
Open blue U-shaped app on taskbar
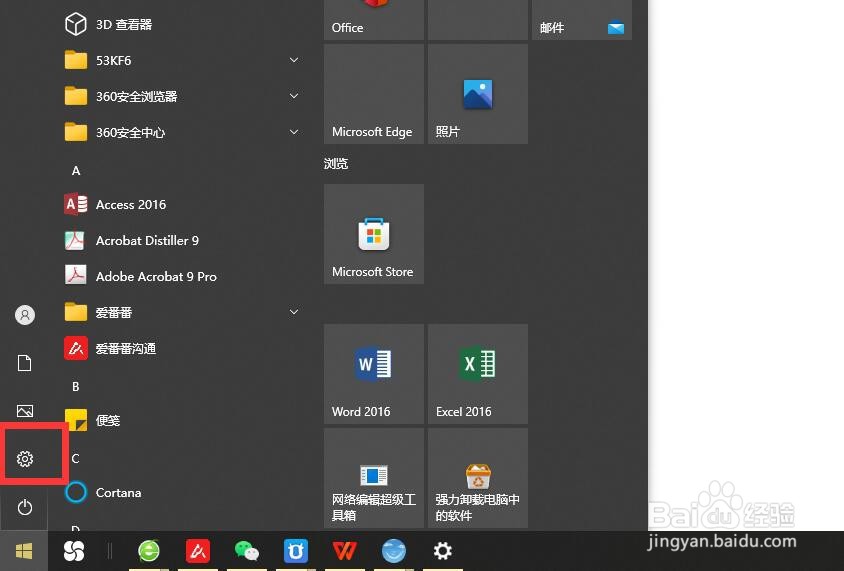(x=296, y=551)
